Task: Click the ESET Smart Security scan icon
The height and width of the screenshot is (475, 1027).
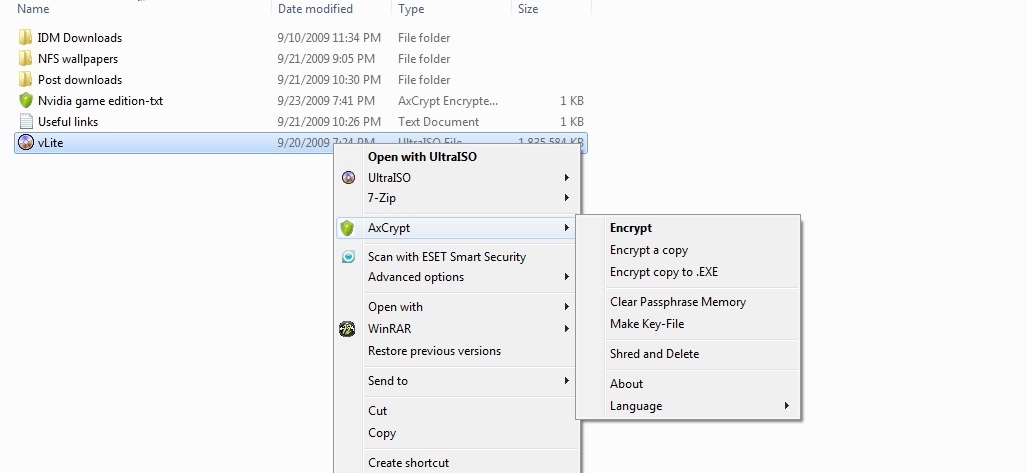Action: 348,257
